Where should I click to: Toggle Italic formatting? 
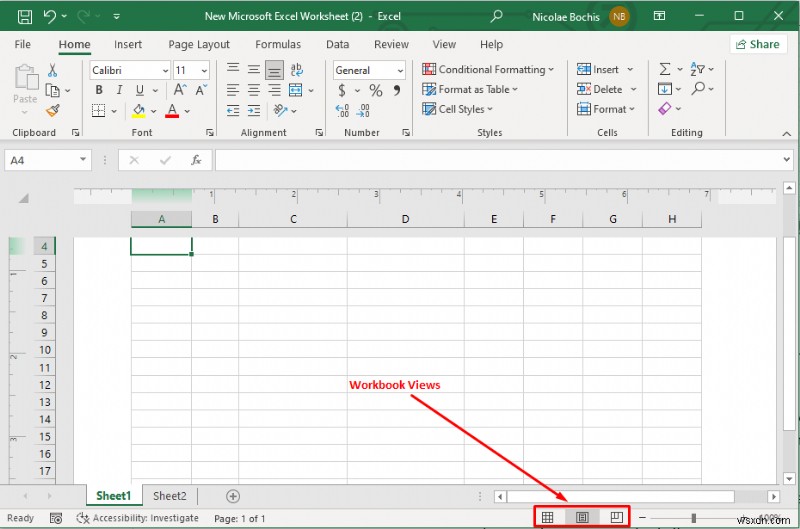pyautogui.click(x=119, y=90)
